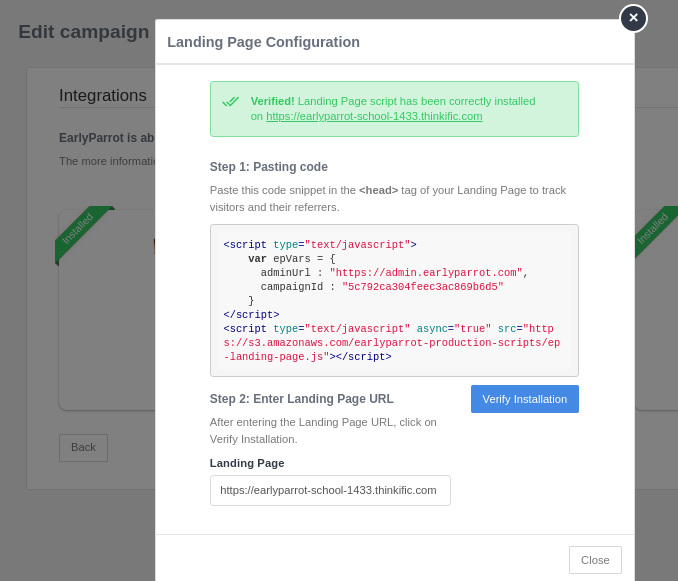Click the Back button on the Integrations page
Image resolution: width=678 pixels, height=581 pixels.
click(x=83, y=447)
